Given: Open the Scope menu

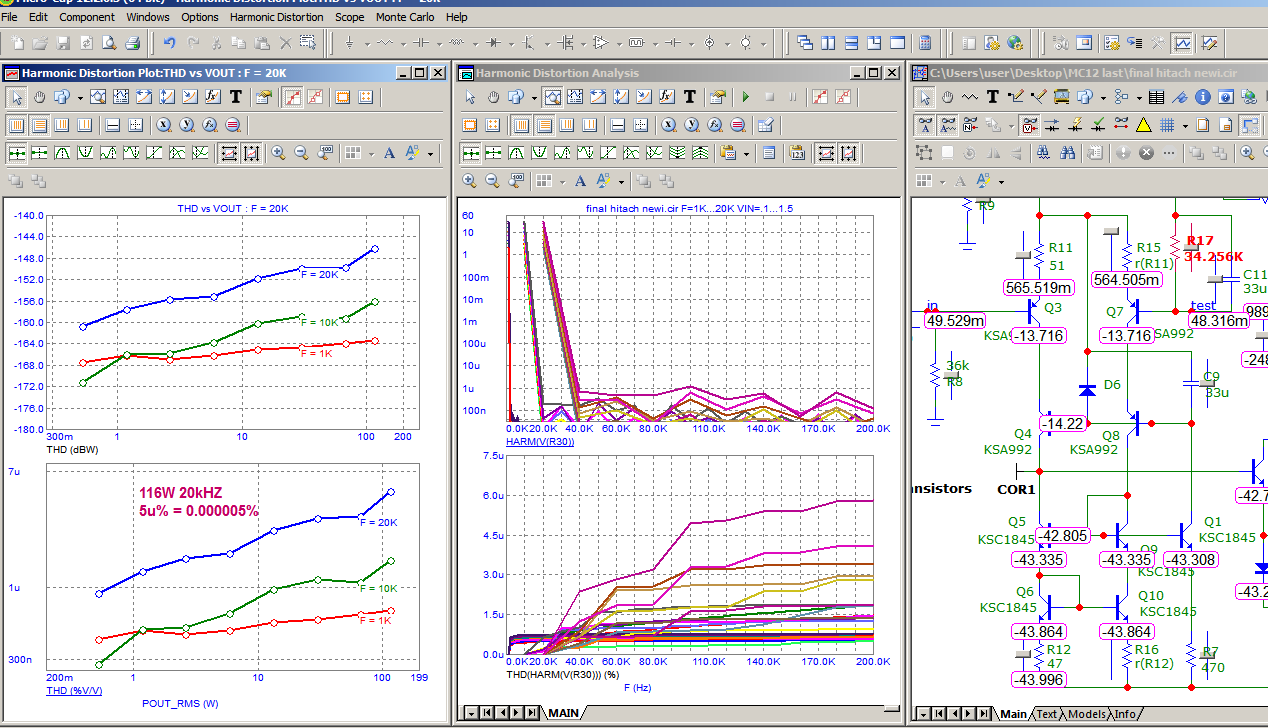Looking at the screenshot, I should (350, 17).
